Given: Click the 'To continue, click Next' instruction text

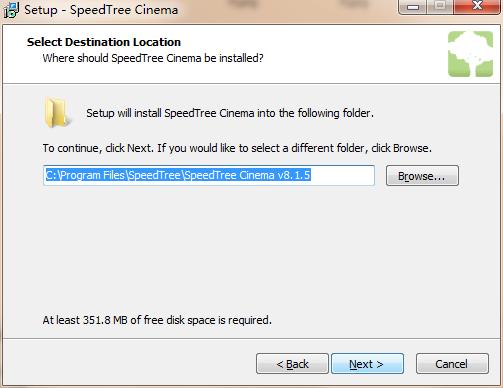Looking at the screenshot, I should pyautogui.click(x=237, y=148).
